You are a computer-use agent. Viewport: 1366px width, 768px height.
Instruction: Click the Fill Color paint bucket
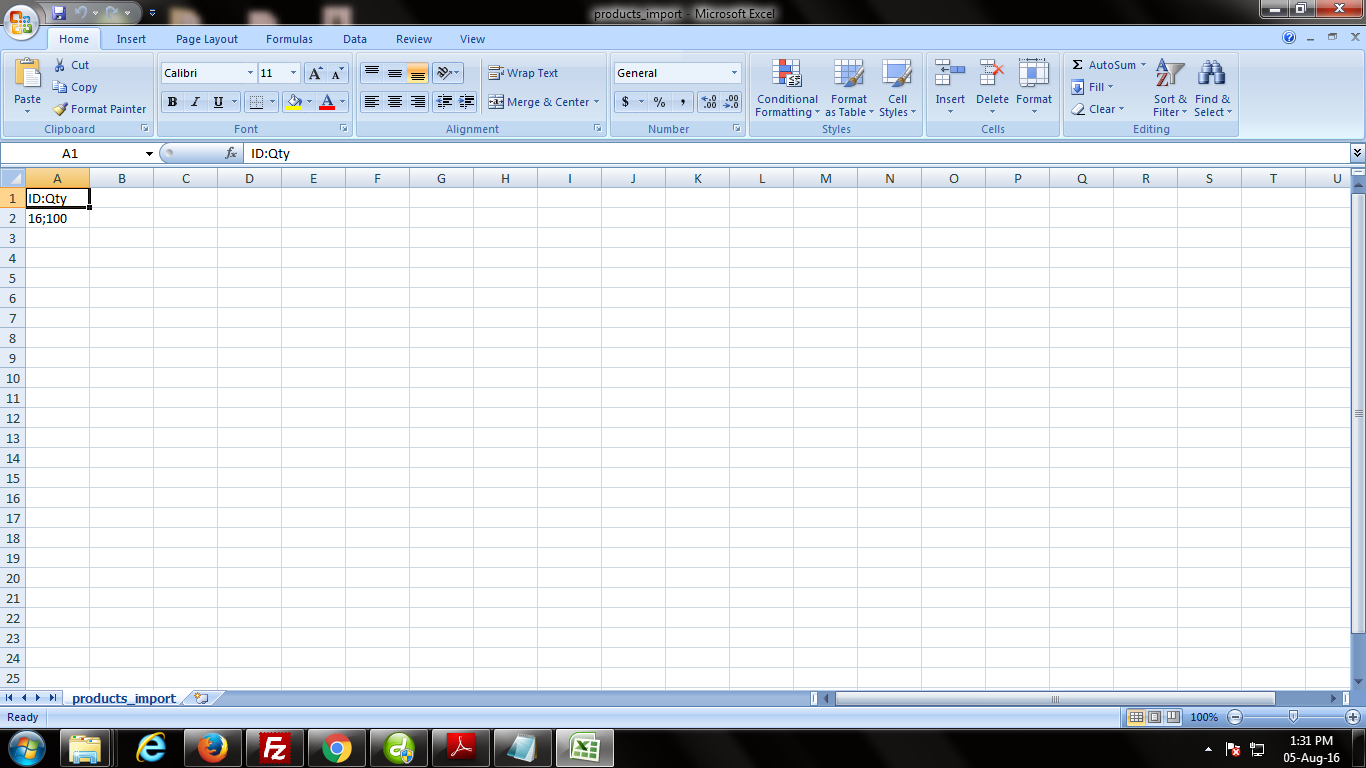pos(293,102)
